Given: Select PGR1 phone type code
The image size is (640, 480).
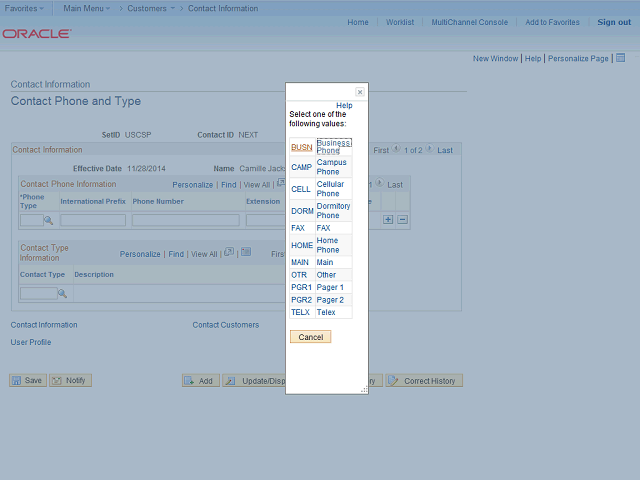Looking at the screenshot, I should tap(301, 287).
